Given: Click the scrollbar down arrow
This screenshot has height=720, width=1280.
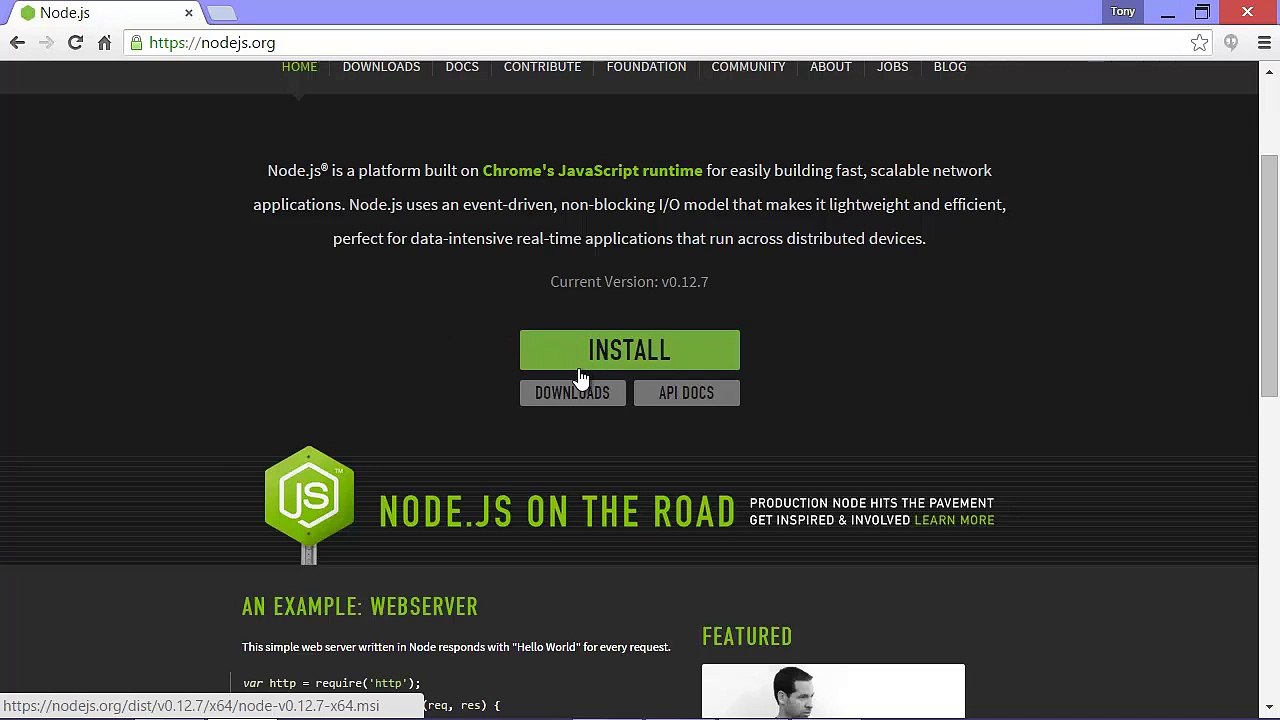Looking at the screenshot, I should pyautogui.click(x=1269, y=707).
